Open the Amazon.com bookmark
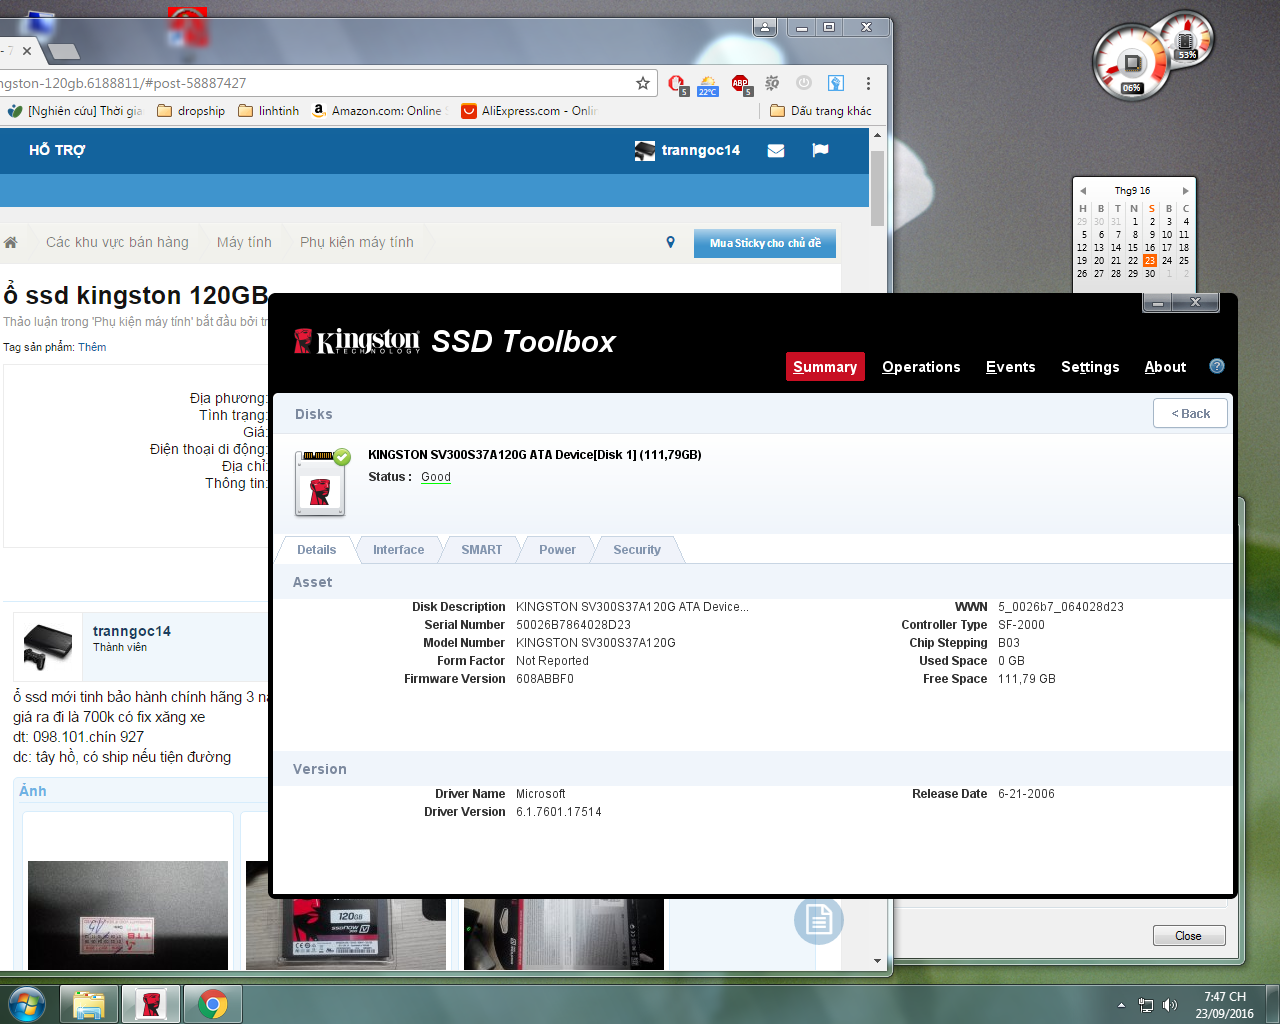This screenshot has width=1280, height=1024. pyautogui.click(x=377, y=111)
